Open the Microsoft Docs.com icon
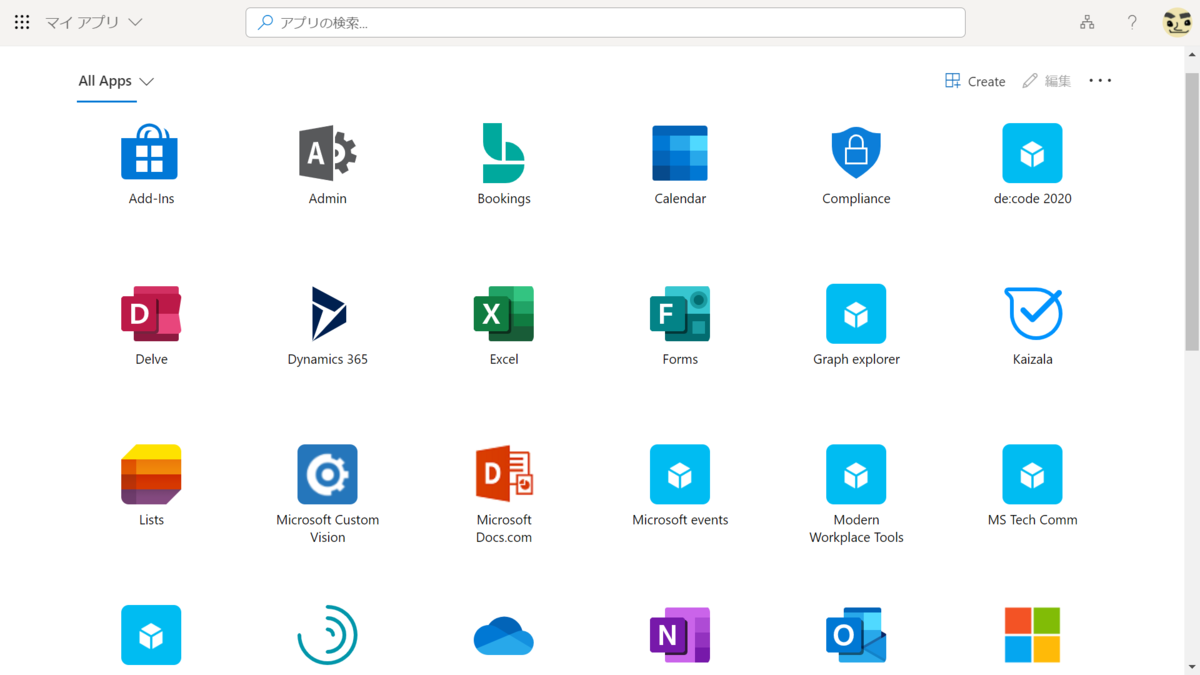This screenshot has height=675, width=1200. point(504,474)
